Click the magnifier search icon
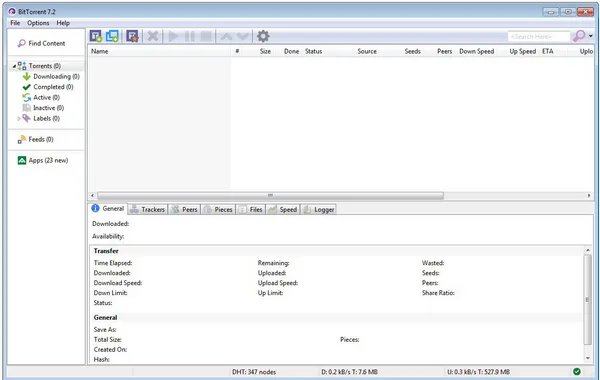The width and height of the screenshot is (600, 380). tap(579, 36)
